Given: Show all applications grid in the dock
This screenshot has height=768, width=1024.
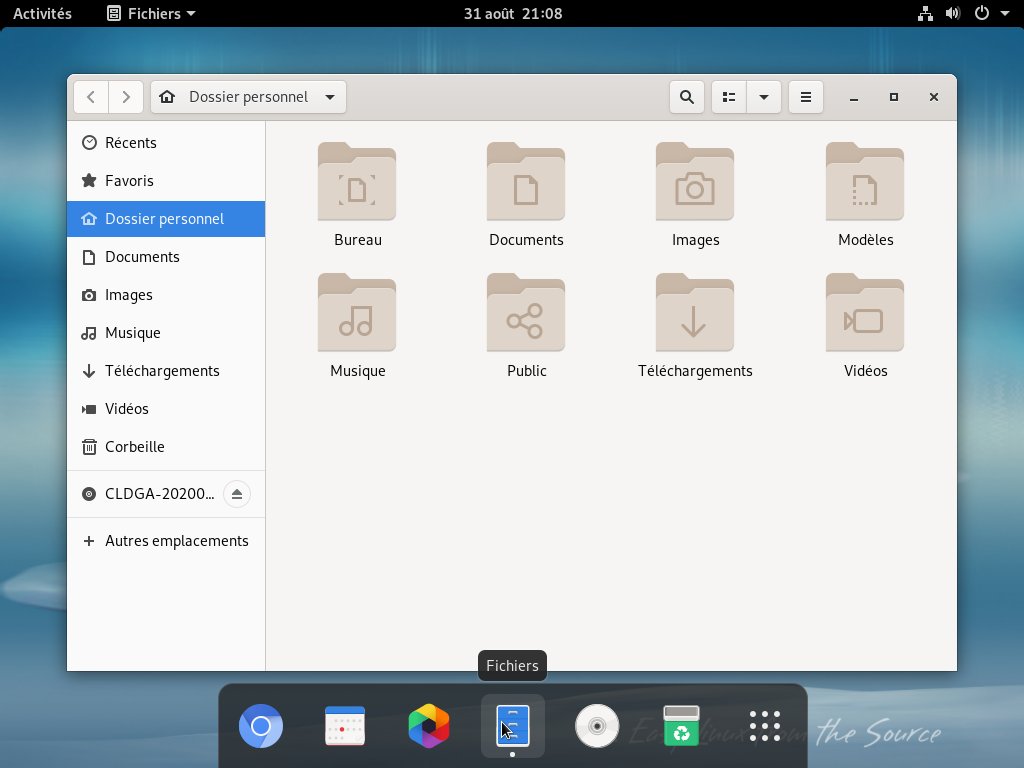Looking at the screenshot, I should (x=765, y=726).
